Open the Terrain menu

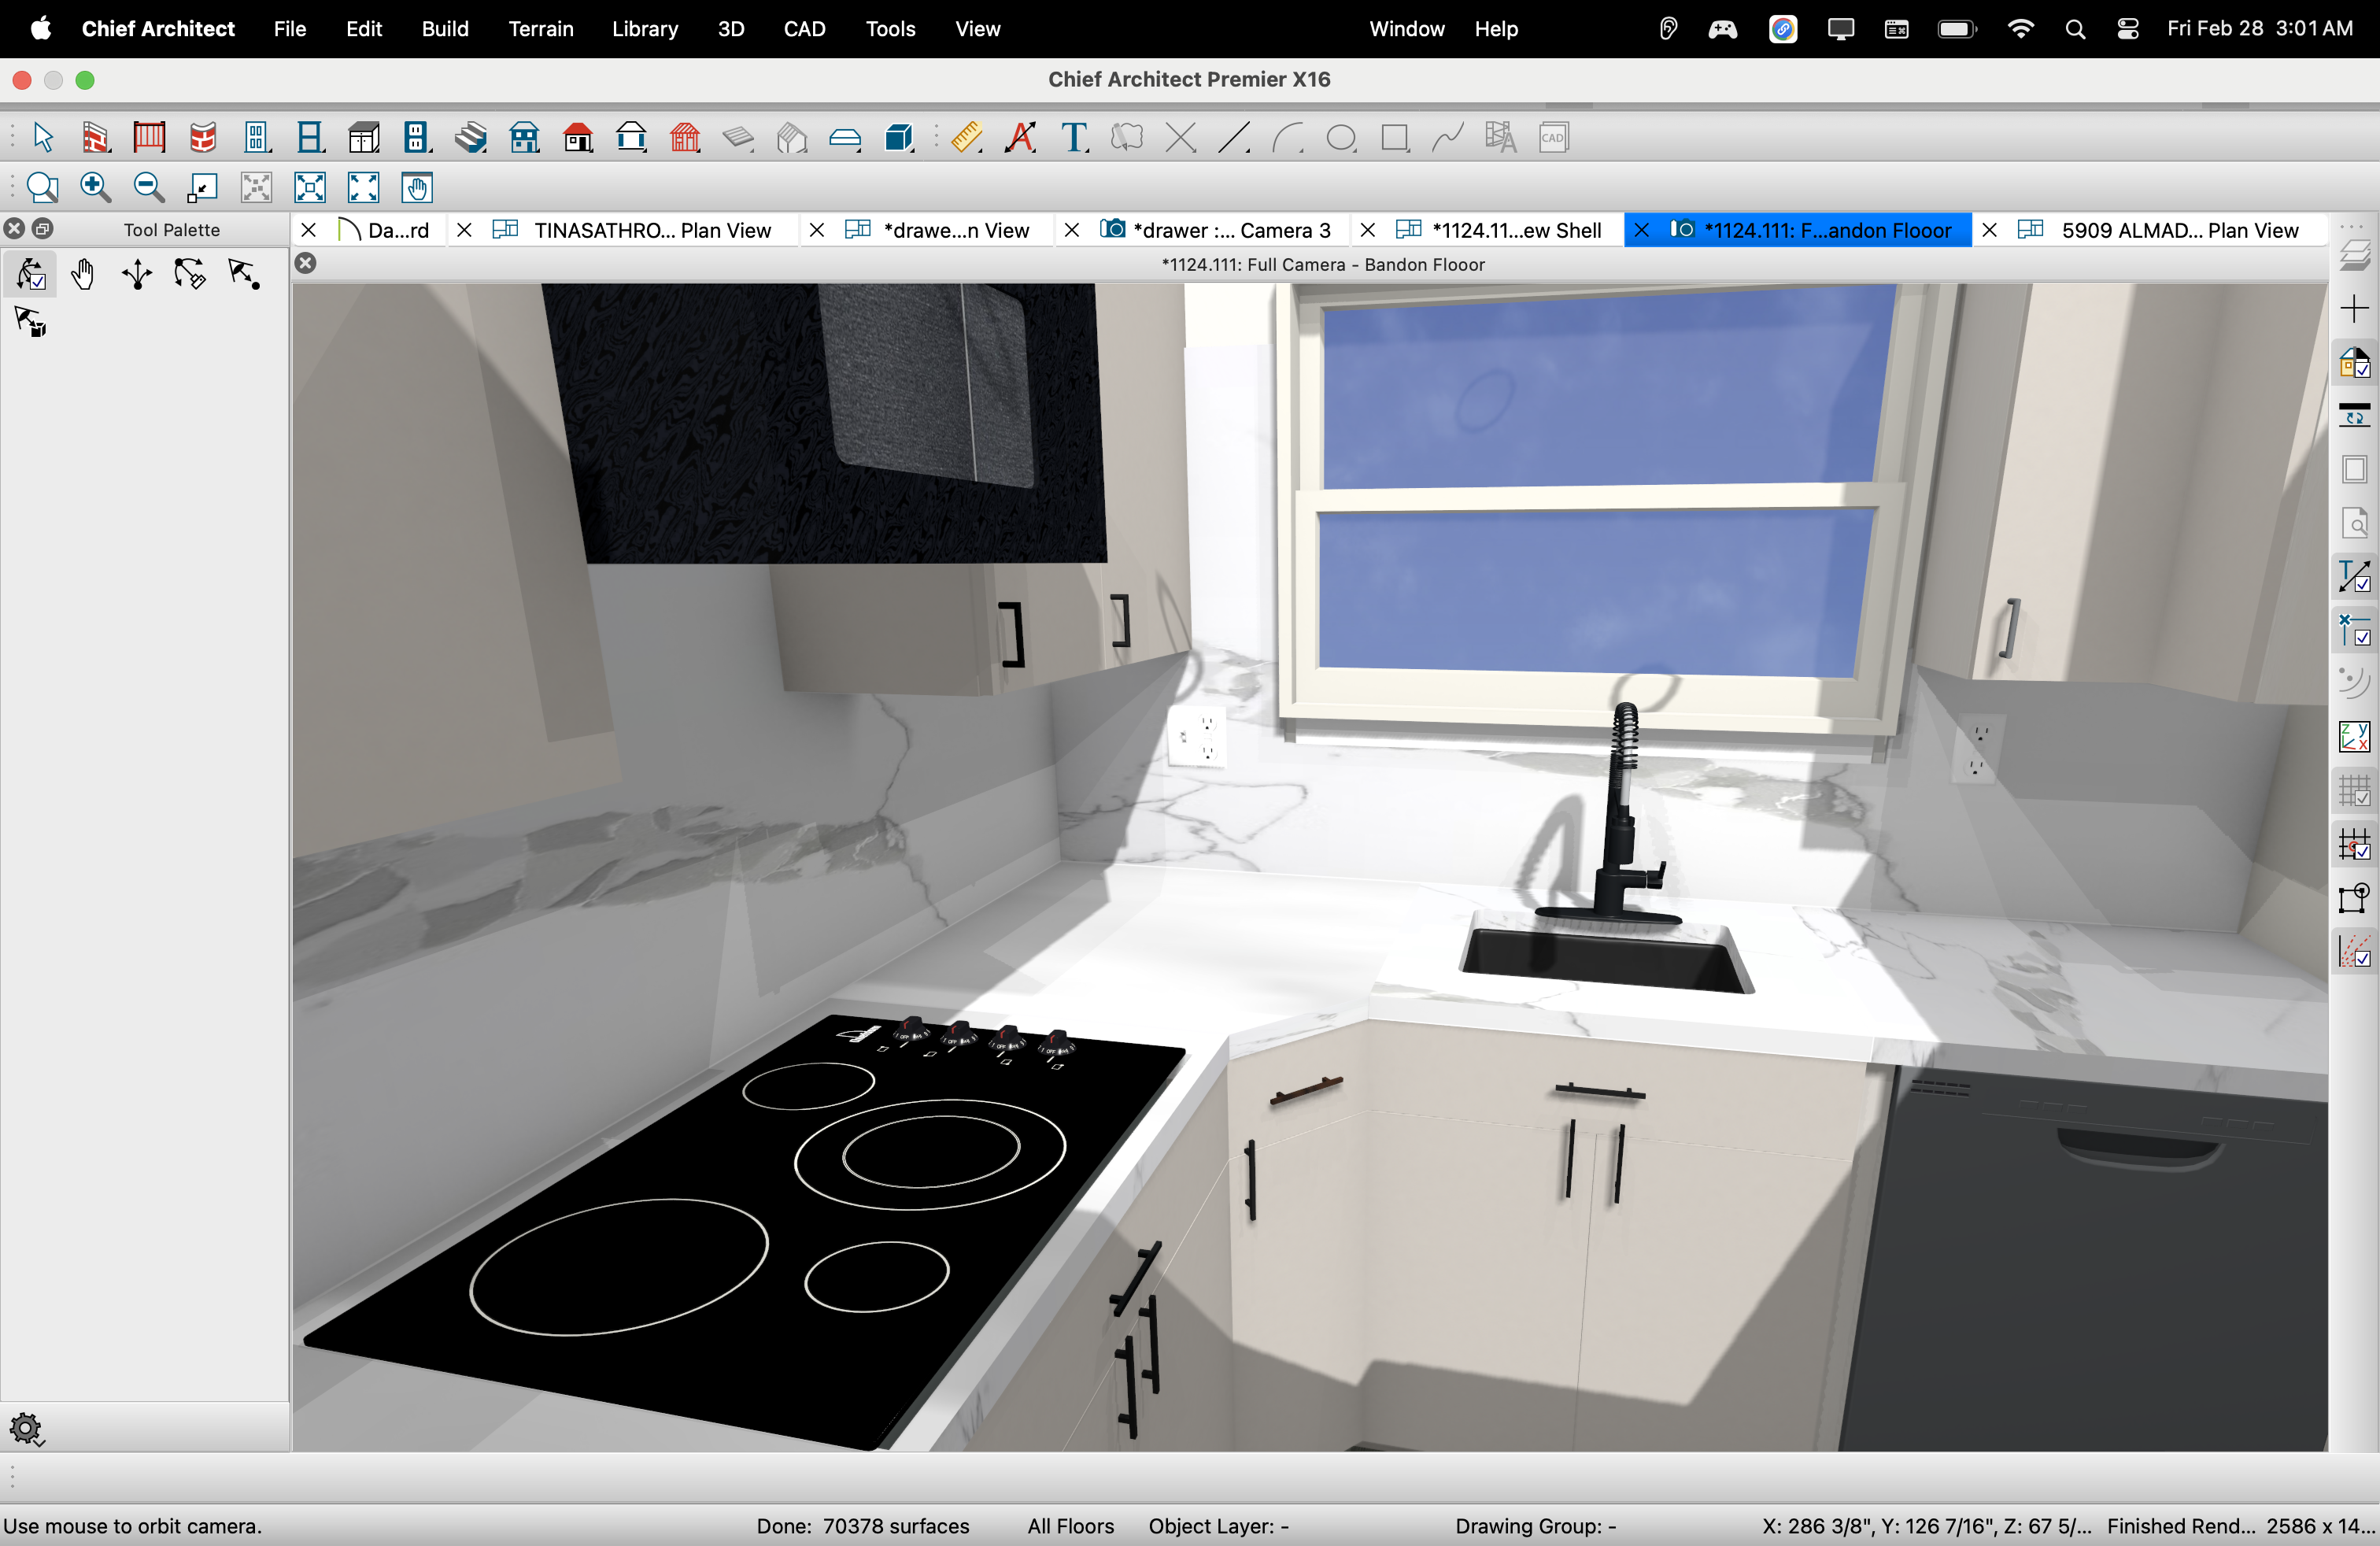[540, 29]
